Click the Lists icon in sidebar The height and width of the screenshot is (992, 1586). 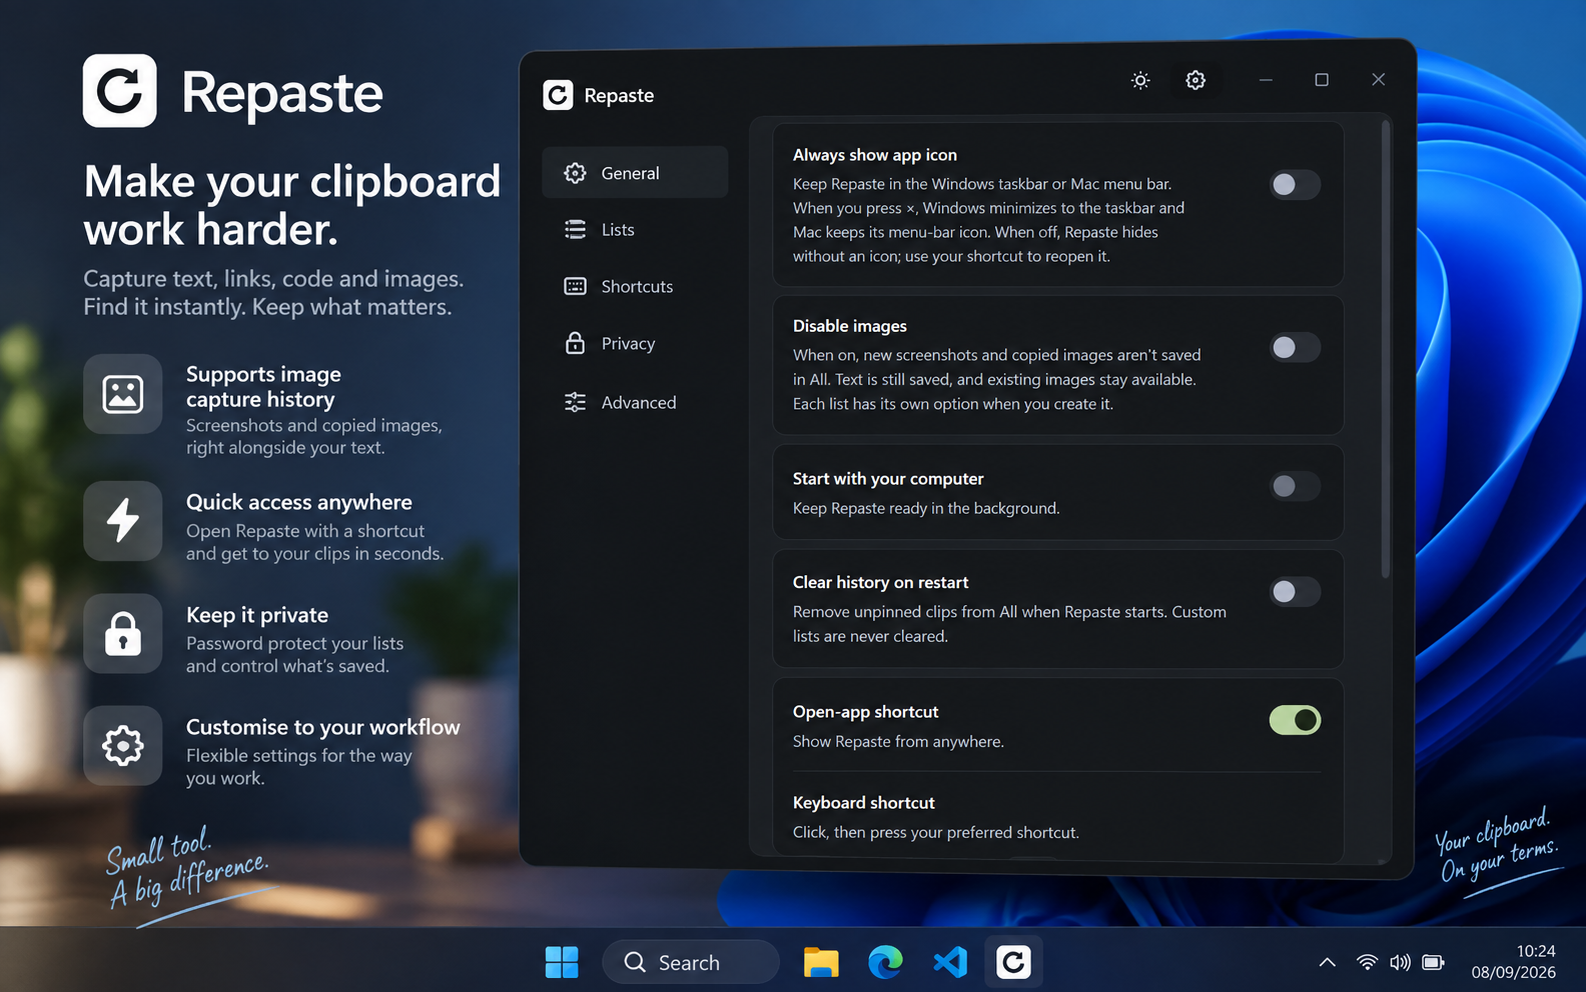pyautogui.click(x=575, y=230)
